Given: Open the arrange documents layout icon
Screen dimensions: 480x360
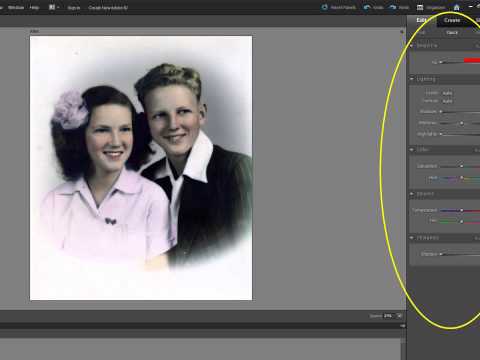Looking at the screenshot, I should coord(53,7).
